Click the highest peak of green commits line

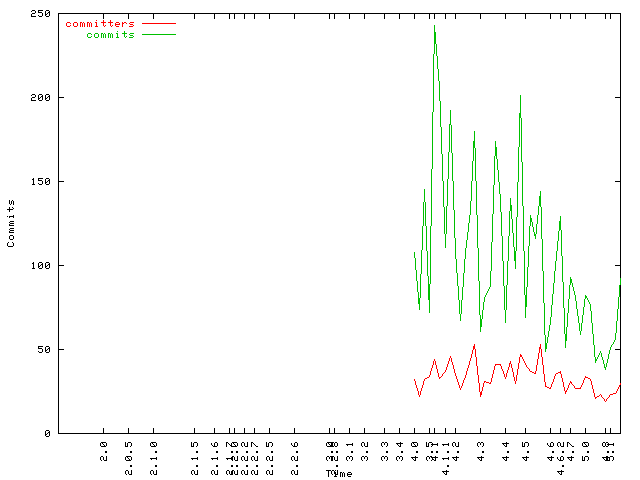coord(434,25)
